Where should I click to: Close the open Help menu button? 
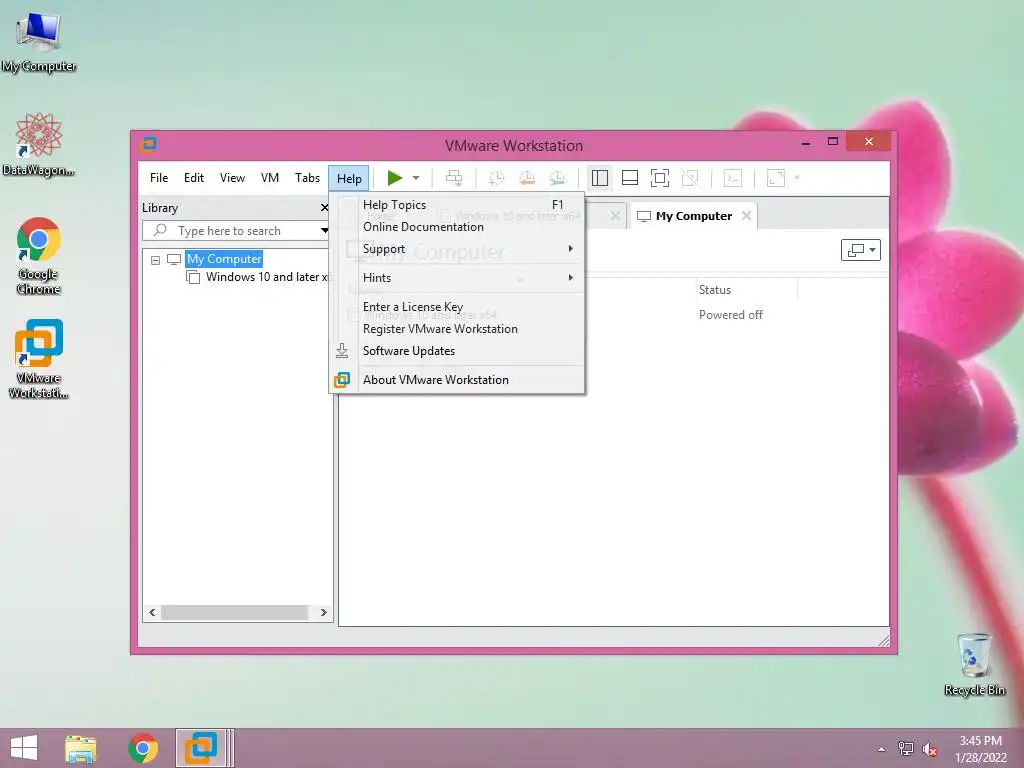pos(349,178)
